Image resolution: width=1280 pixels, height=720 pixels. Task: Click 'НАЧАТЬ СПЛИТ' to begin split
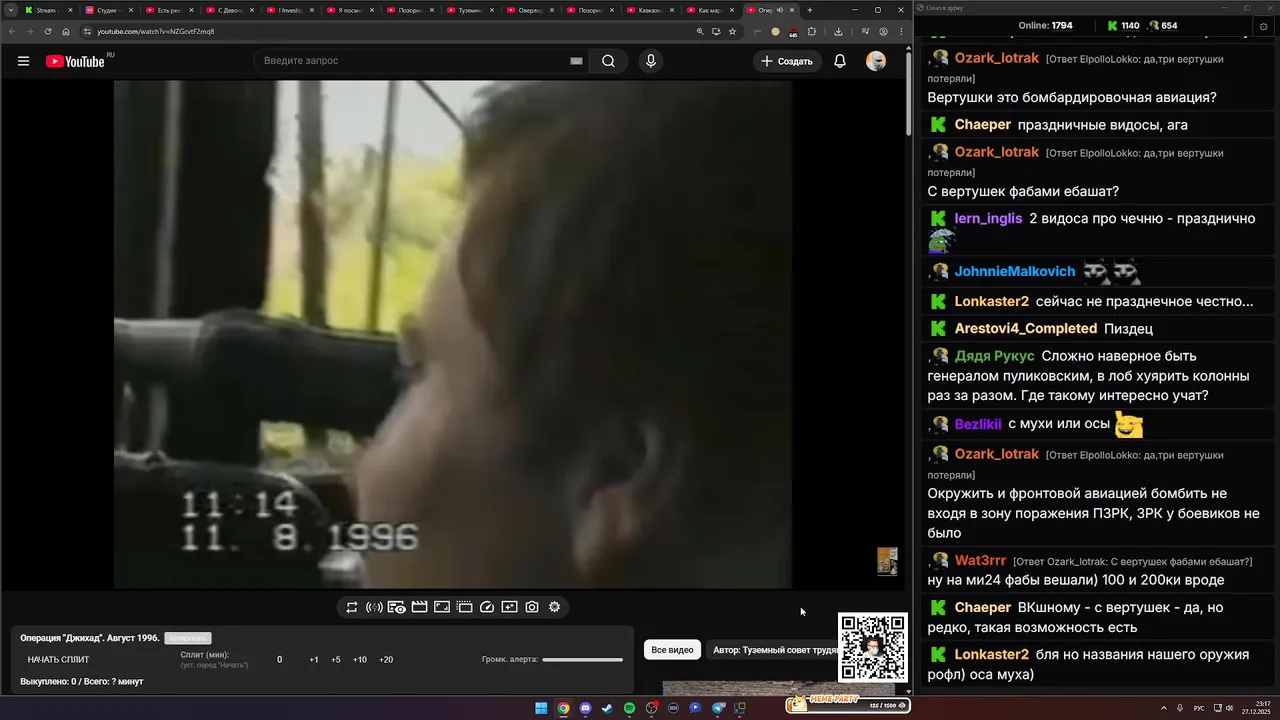tap(58, 660)
